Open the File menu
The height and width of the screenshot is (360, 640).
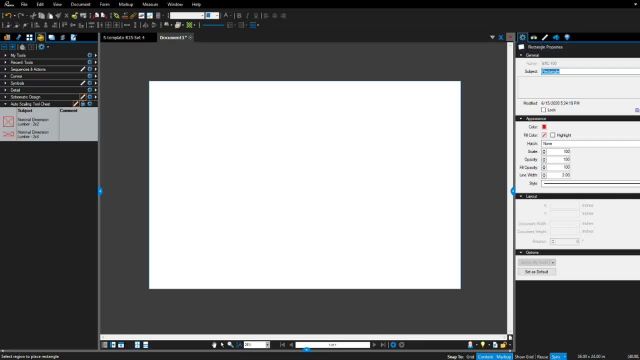[x=24, y=4]
